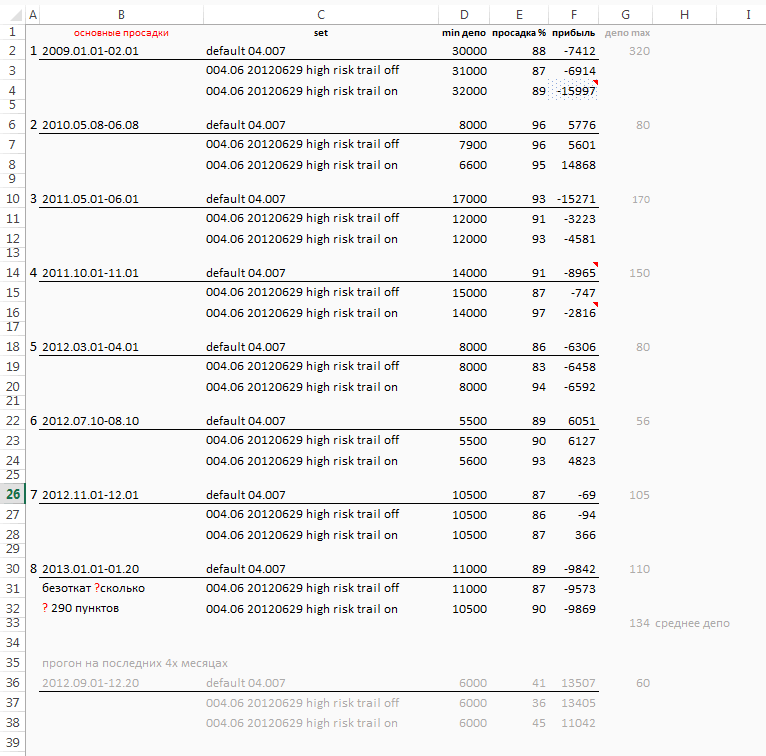
Task: Click the red heading 'основные просадки'
Action: (121, 33)
